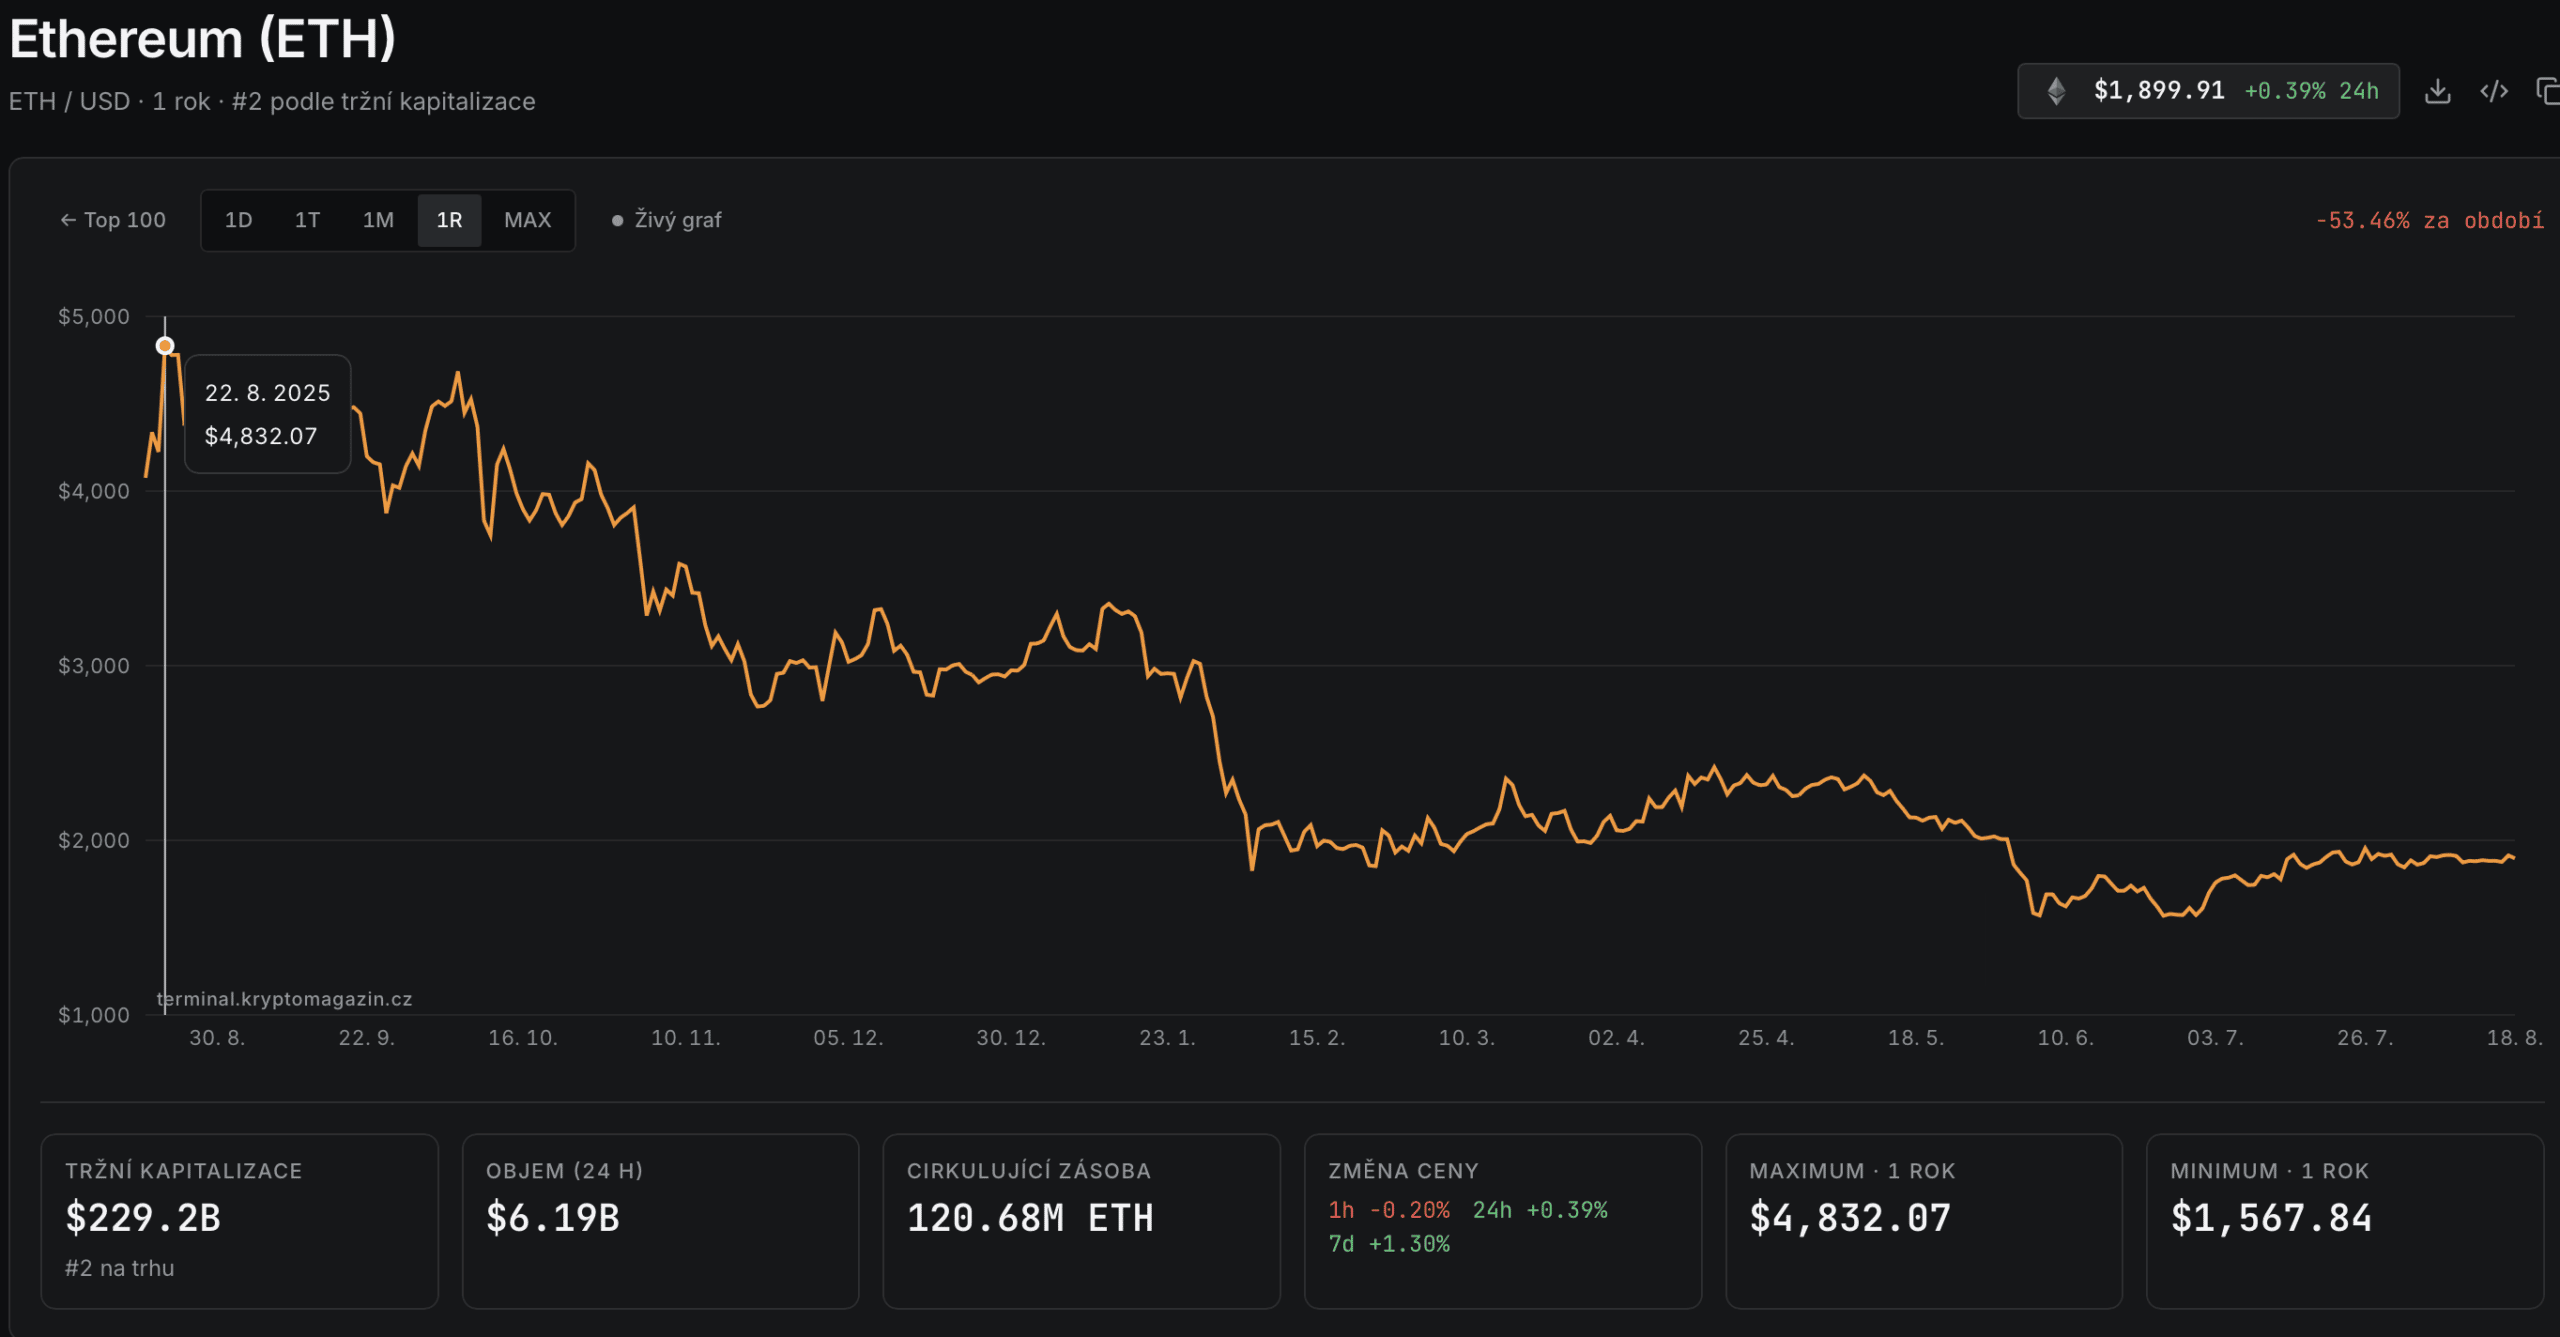The width and height of the screenshot is (2560, 1337).
Task: Click the copy icon at top right
Action: [2548, 91]
